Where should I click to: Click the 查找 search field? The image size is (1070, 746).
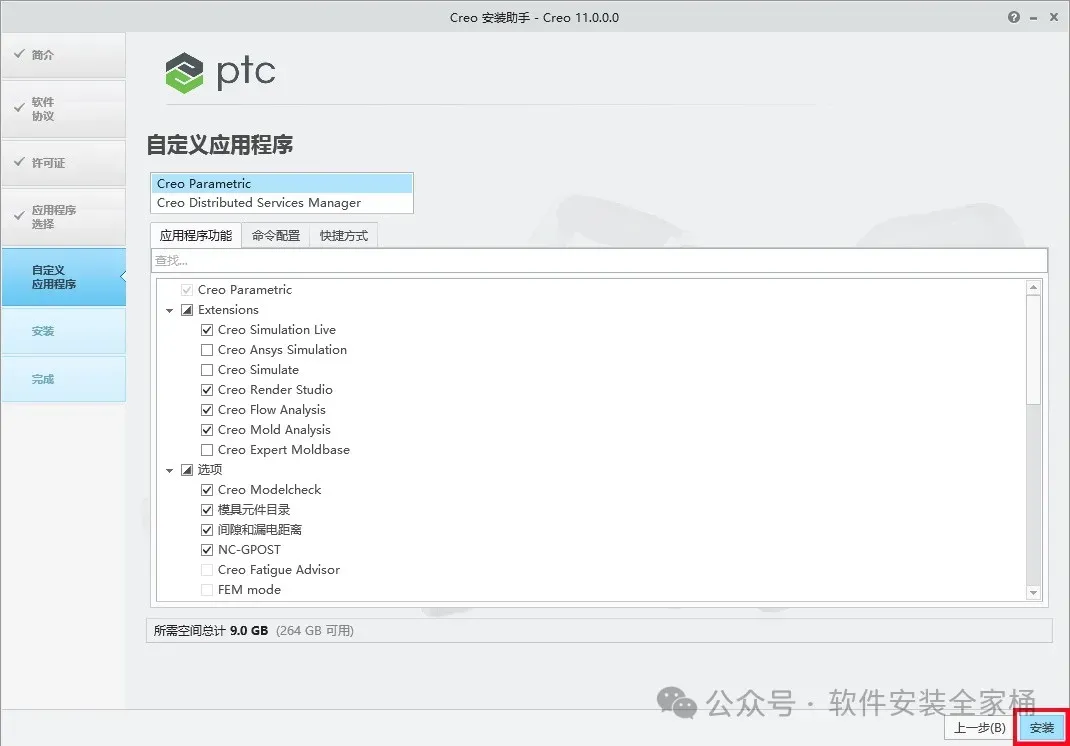point(599,261)
